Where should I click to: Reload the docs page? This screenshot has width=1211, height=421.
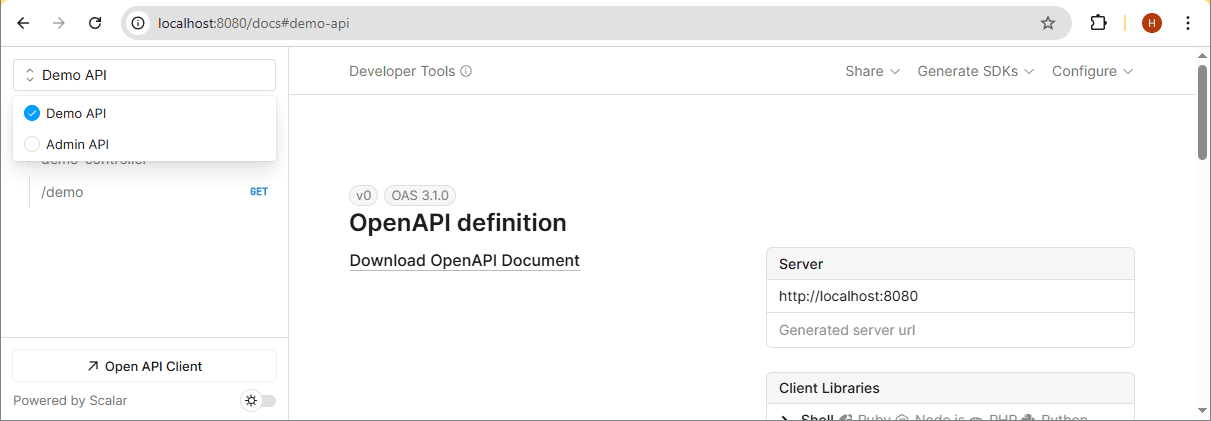(95, 23)
